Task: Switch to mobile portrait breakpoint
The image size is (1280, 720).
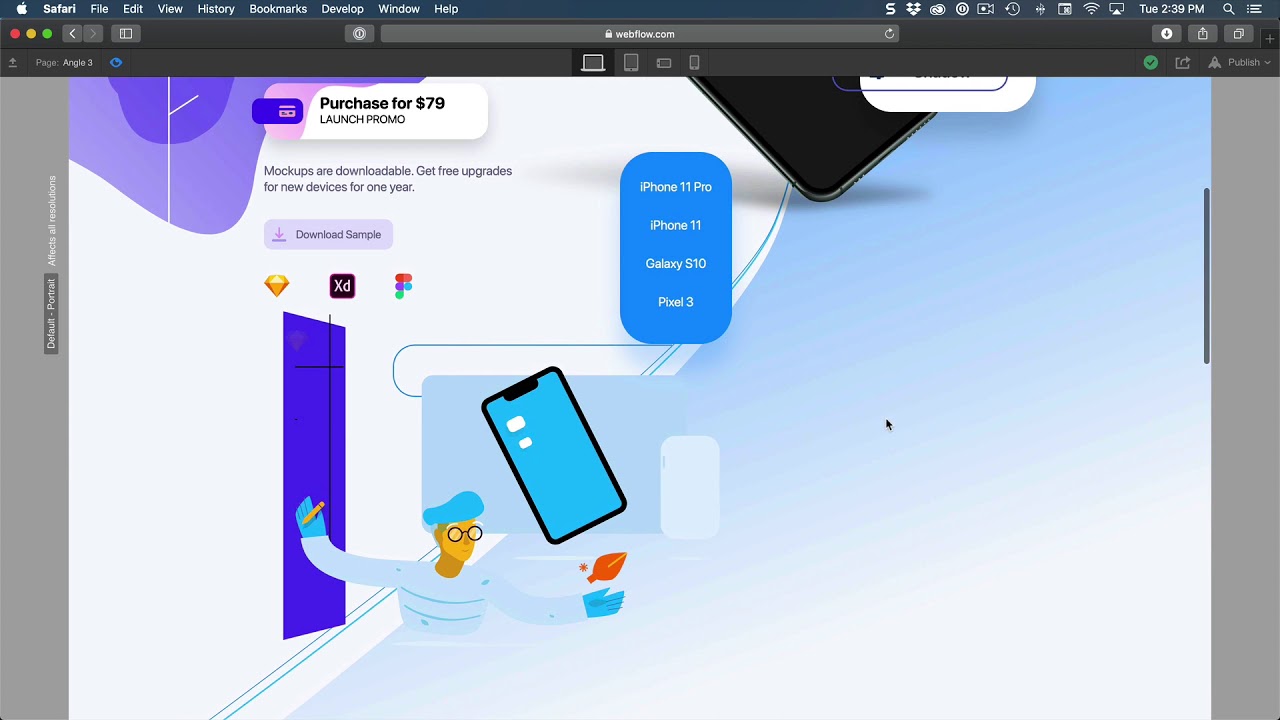Action: tap(694, 62)
